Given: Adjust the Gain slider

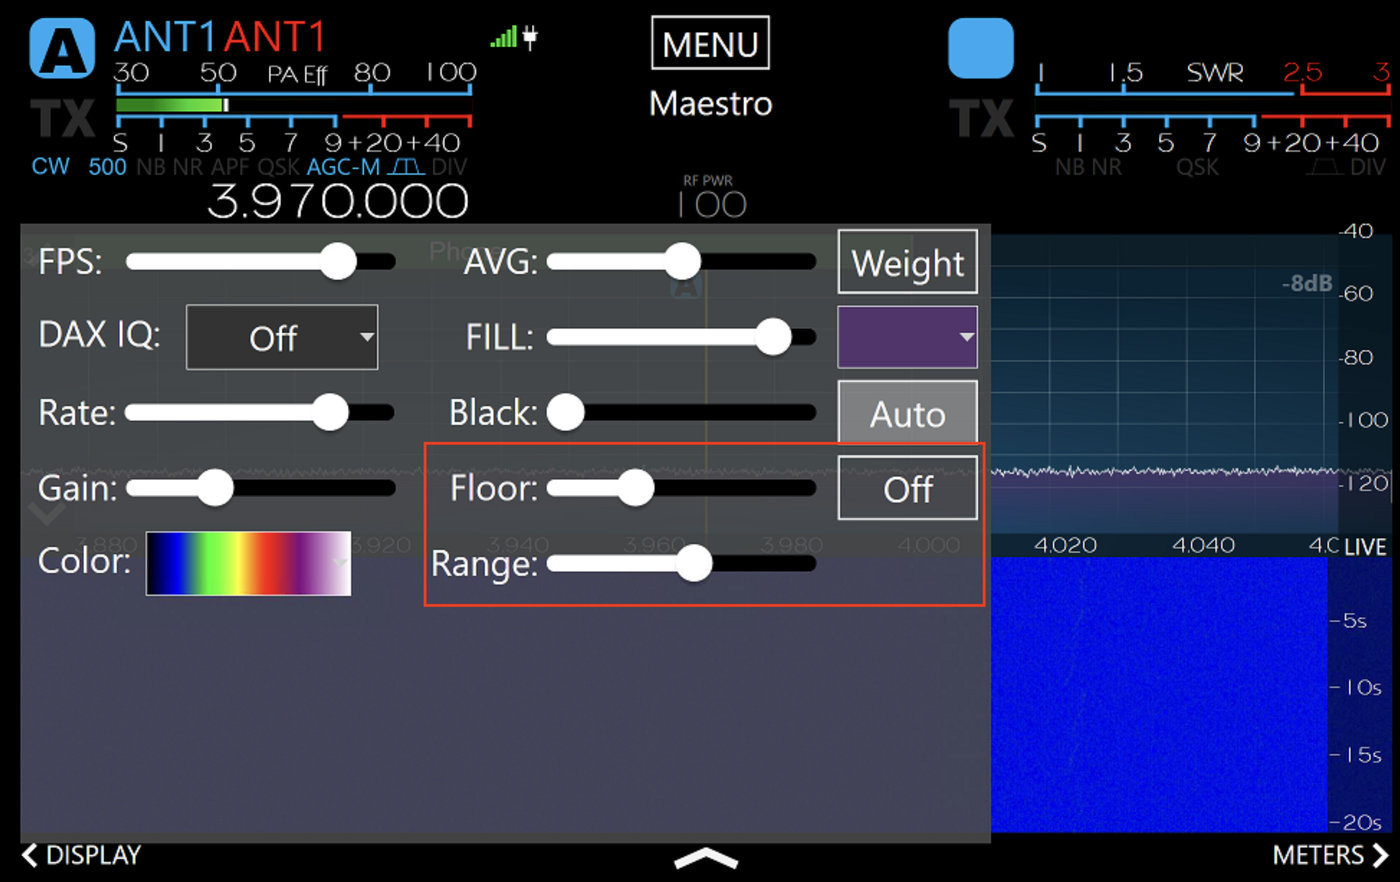Looking at the screenshot, I should (x=260, y=488).
